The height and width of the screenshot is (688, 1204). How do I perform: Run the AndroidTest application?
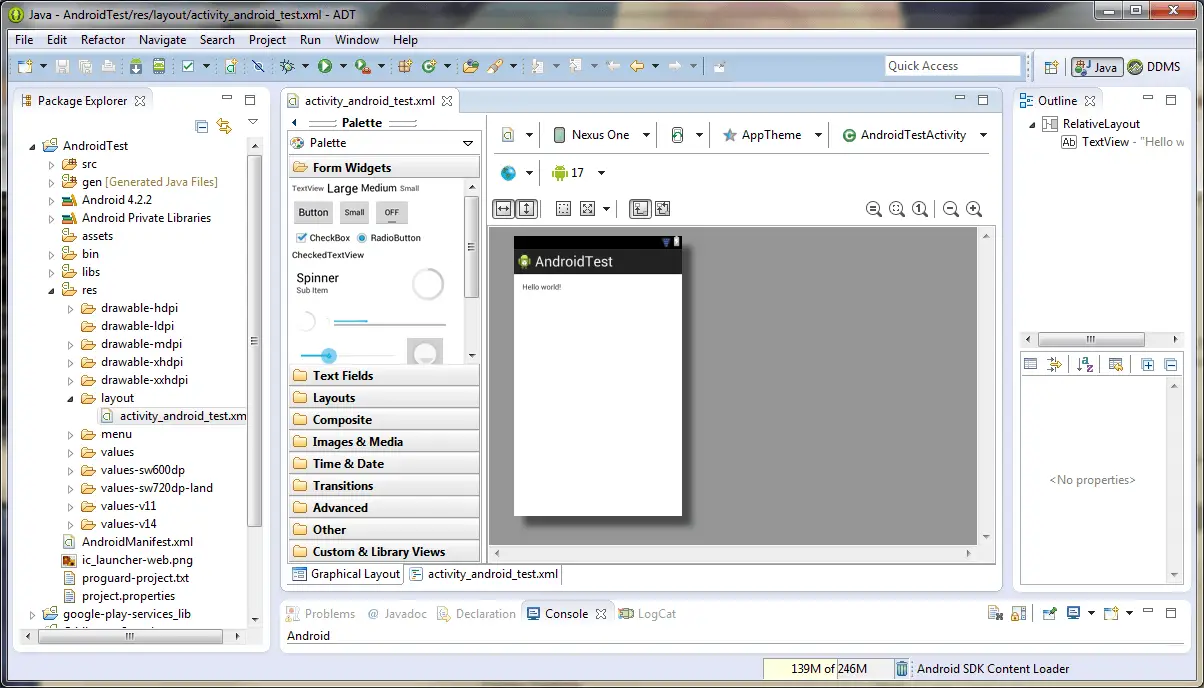point(326,66)
